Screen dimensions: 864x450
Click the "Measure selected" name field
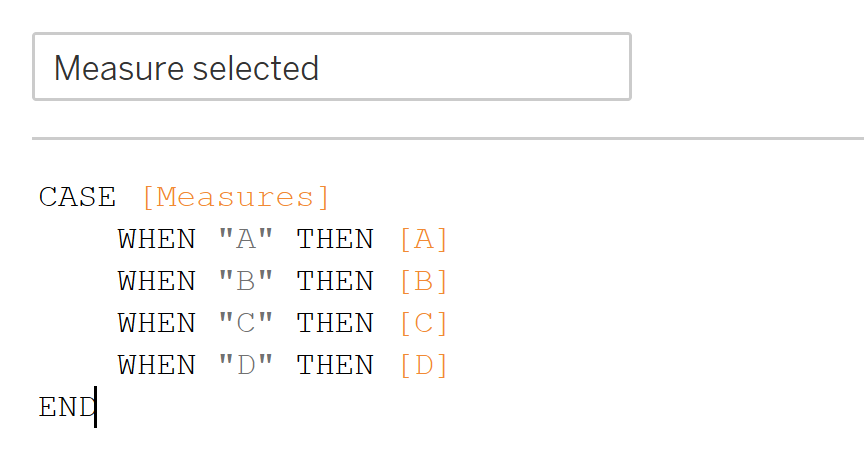331,67
